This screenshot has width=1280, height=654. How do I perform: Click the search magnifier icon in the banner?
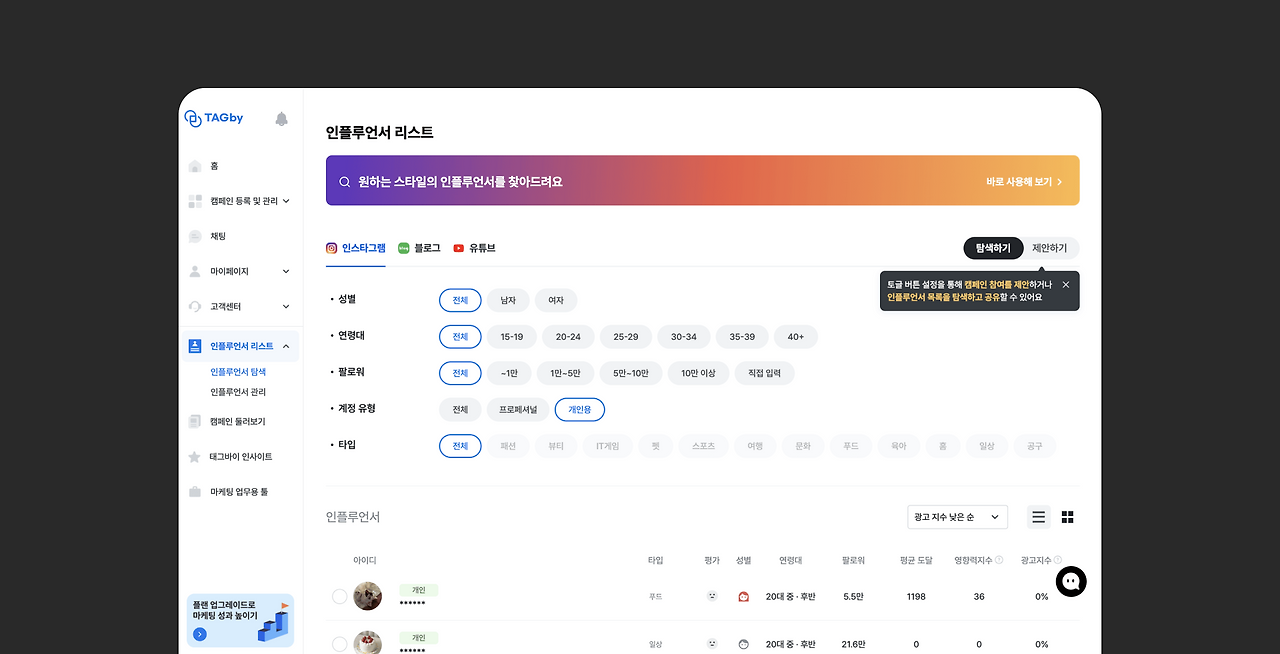(345, 182)
